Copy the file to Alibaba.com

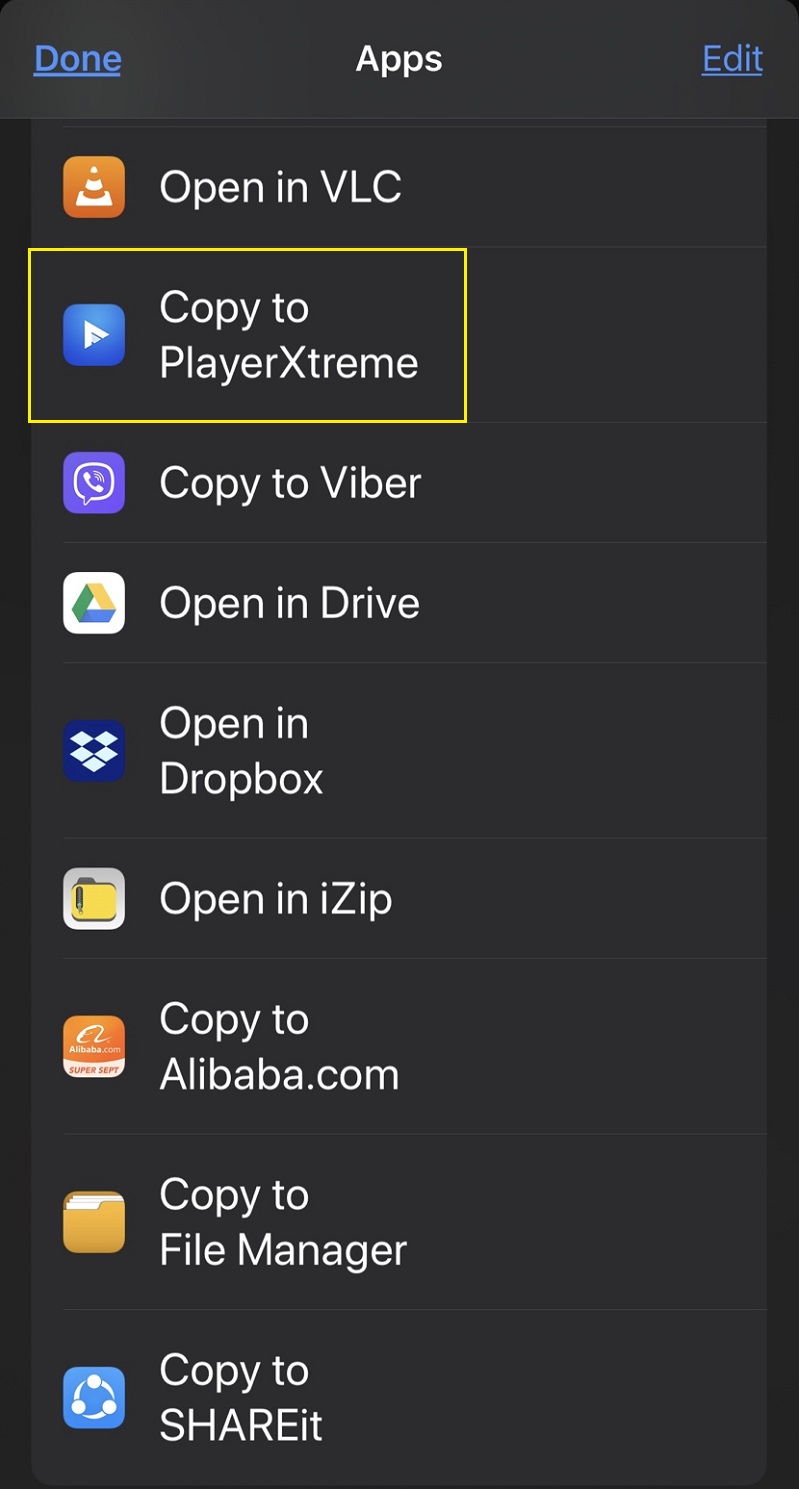coord(278,1046)
